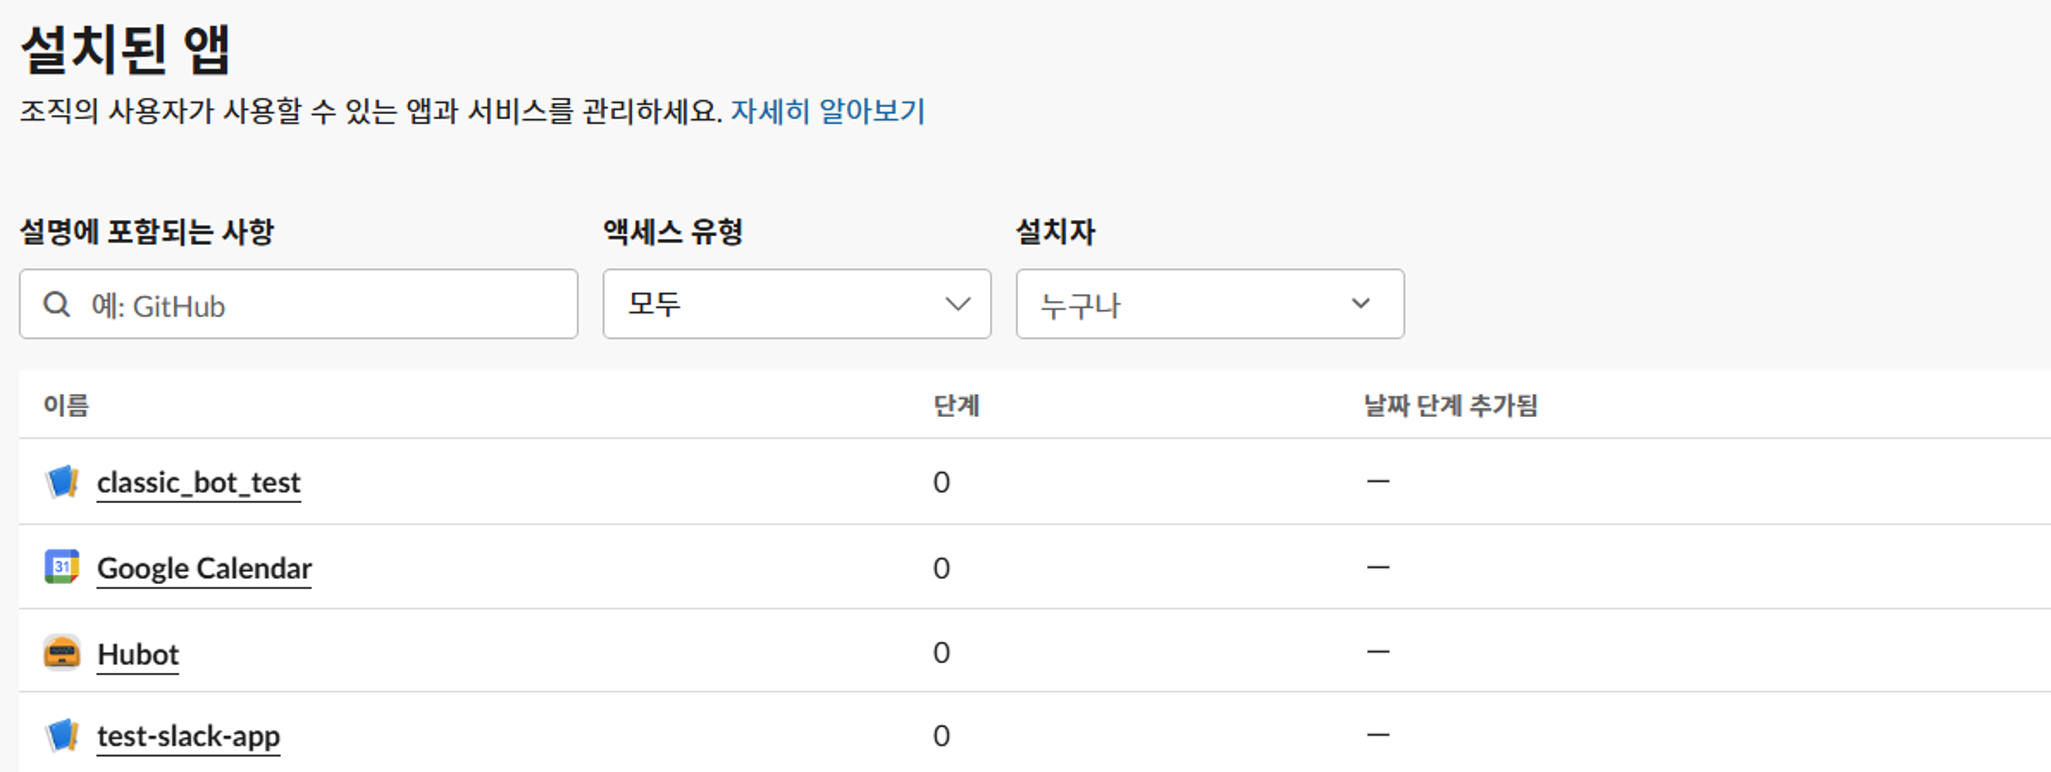Viewport: 2051px width, 772px height.
Task: Click the search magnifier icon
Action: tap(57, 304)
